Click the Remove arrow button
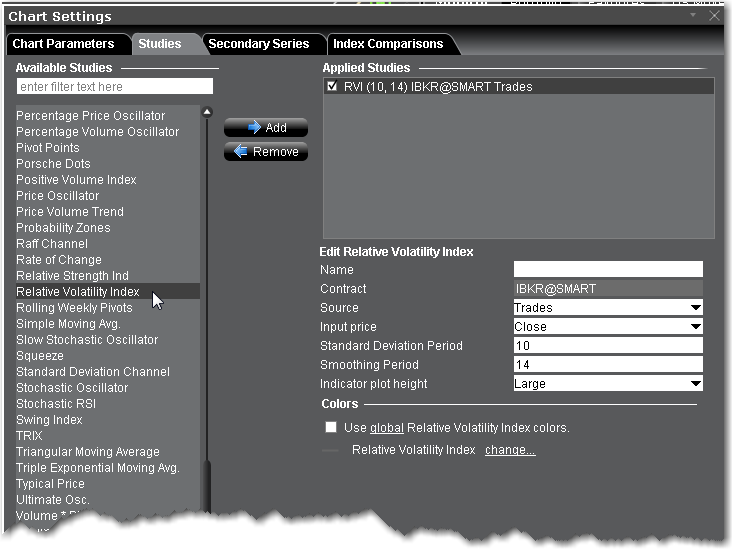The image size is (732, 555). pos(265,152)
